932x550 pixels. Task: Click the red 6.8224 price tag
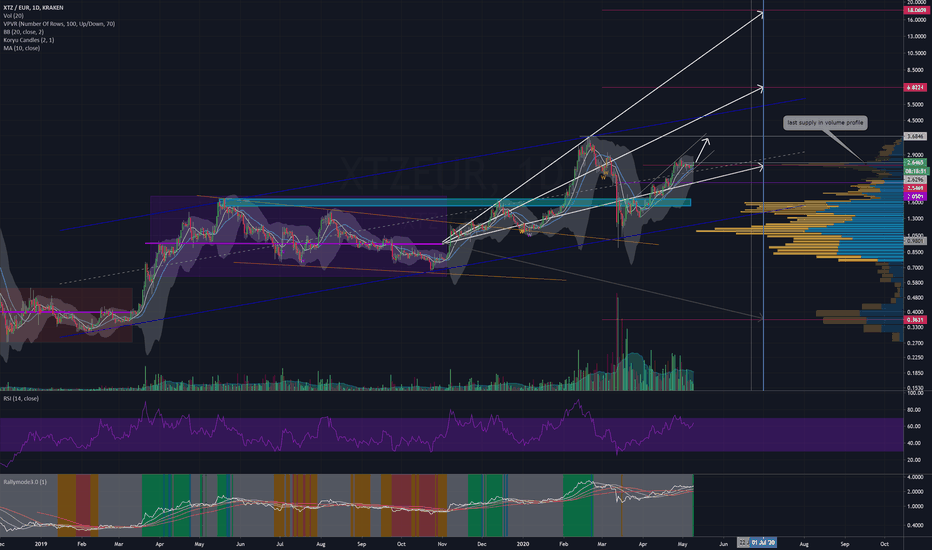pos(915,87)
